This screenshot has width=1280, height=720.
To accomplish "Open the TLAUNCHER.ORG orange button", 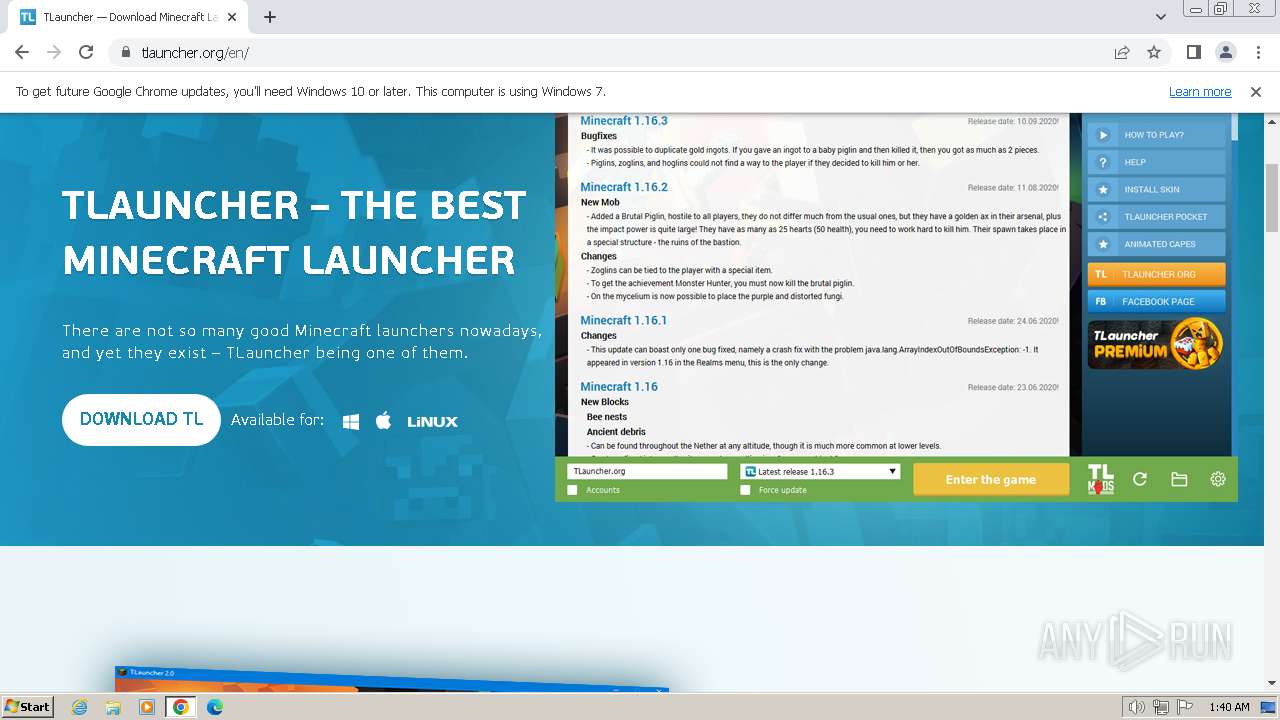I will [1157, 274].
